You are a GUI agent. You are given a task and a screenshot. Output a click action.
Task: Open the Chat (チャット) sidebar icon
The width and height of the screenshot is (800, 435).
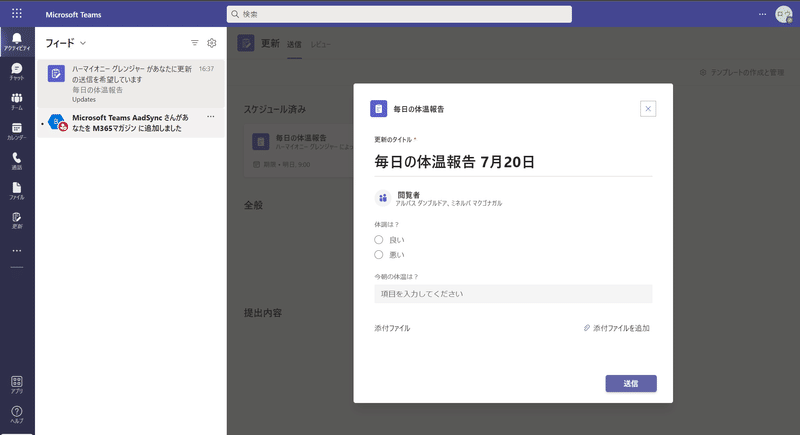click(x=17, y=71)
